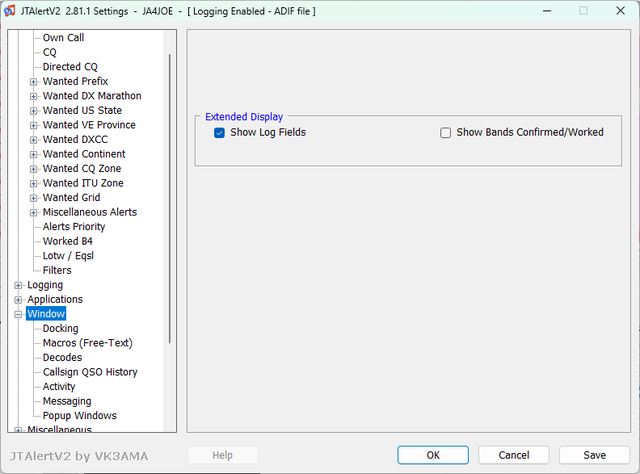Open Decodes window settings
The width and height of the screenshot is (640, 474).
(62, 358)
